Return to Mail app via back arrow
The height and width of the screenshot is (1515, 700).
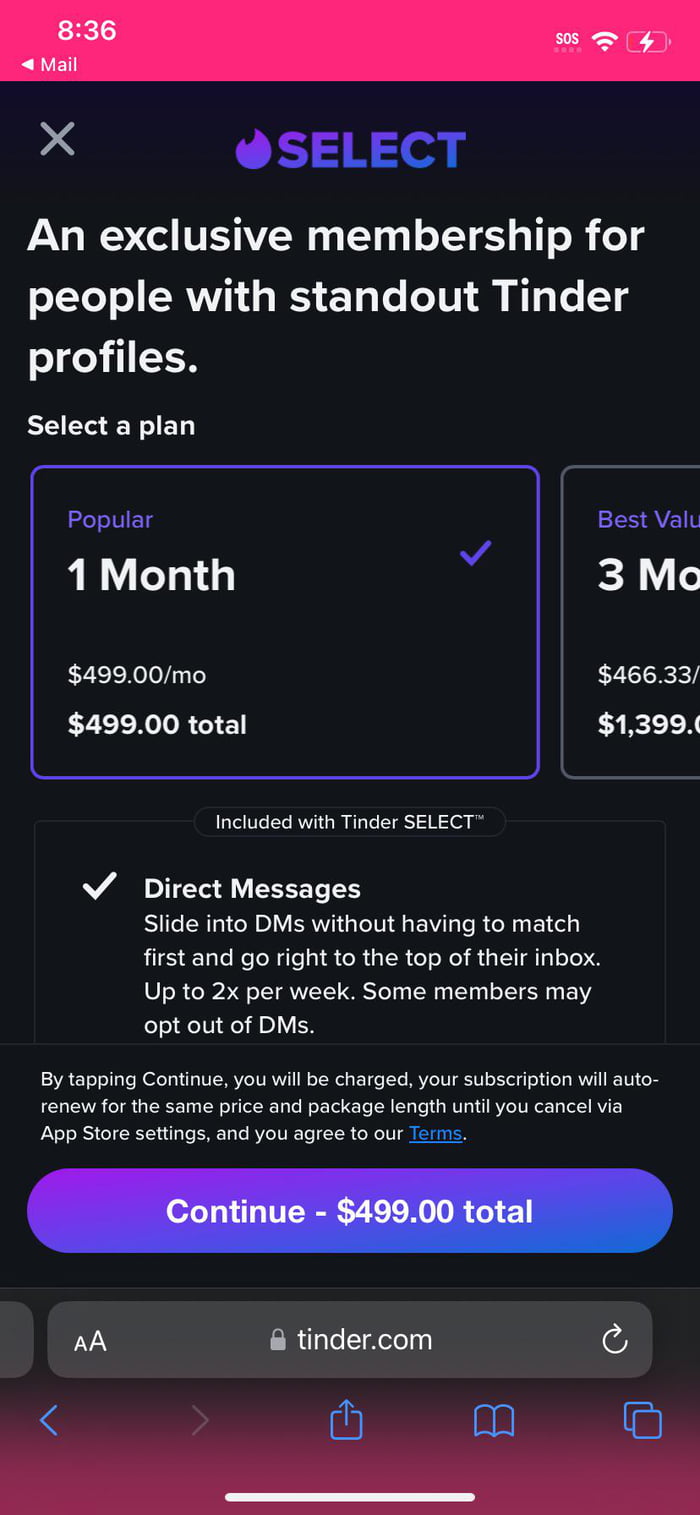tap(49, 64)
